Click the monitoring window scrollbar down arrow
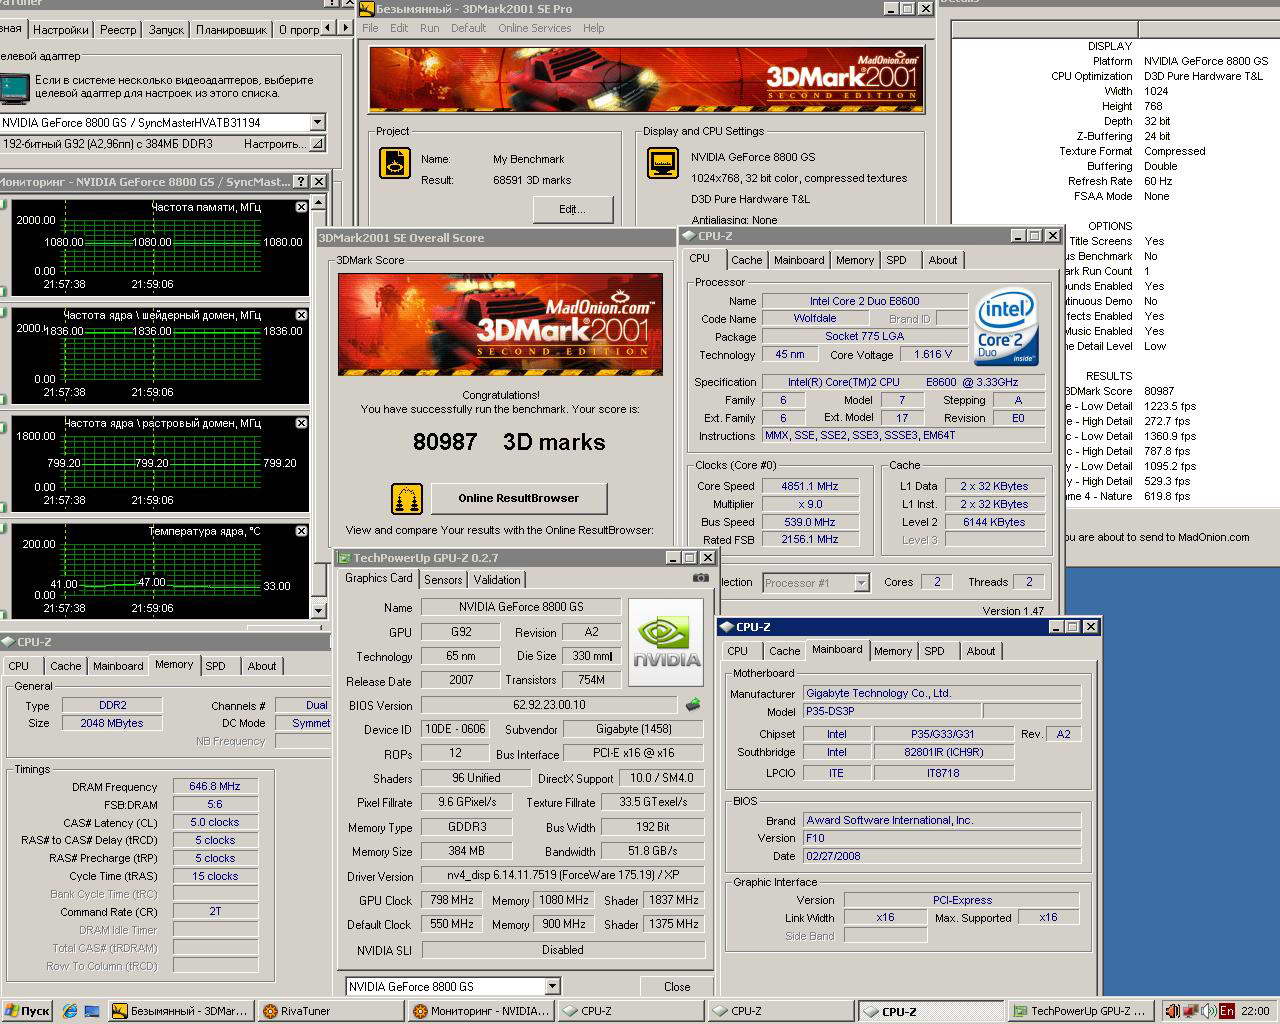This screenshot has width=1280, height=1024. coord(319,610)
